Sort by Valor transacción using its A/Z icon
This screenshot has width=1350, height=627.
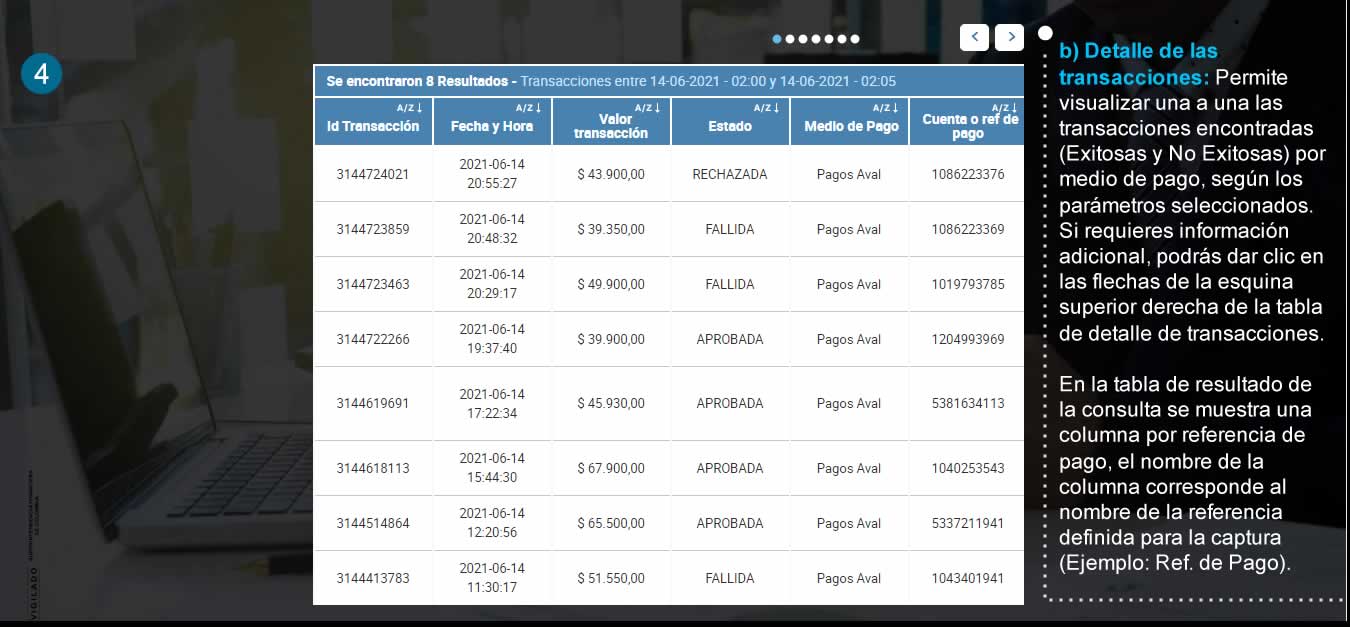[x=647, y=107]
